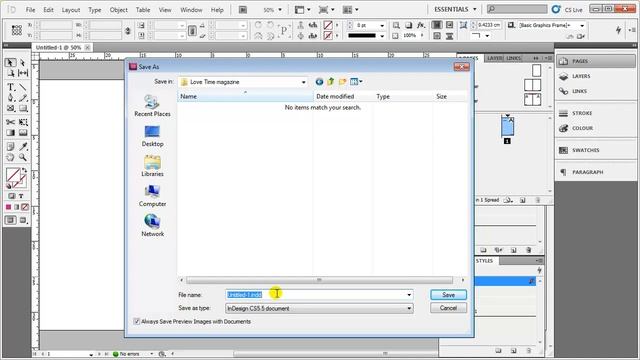Open the Basic Graphics Frame style dropdown

pyautogui.click(x=582, y=25)
